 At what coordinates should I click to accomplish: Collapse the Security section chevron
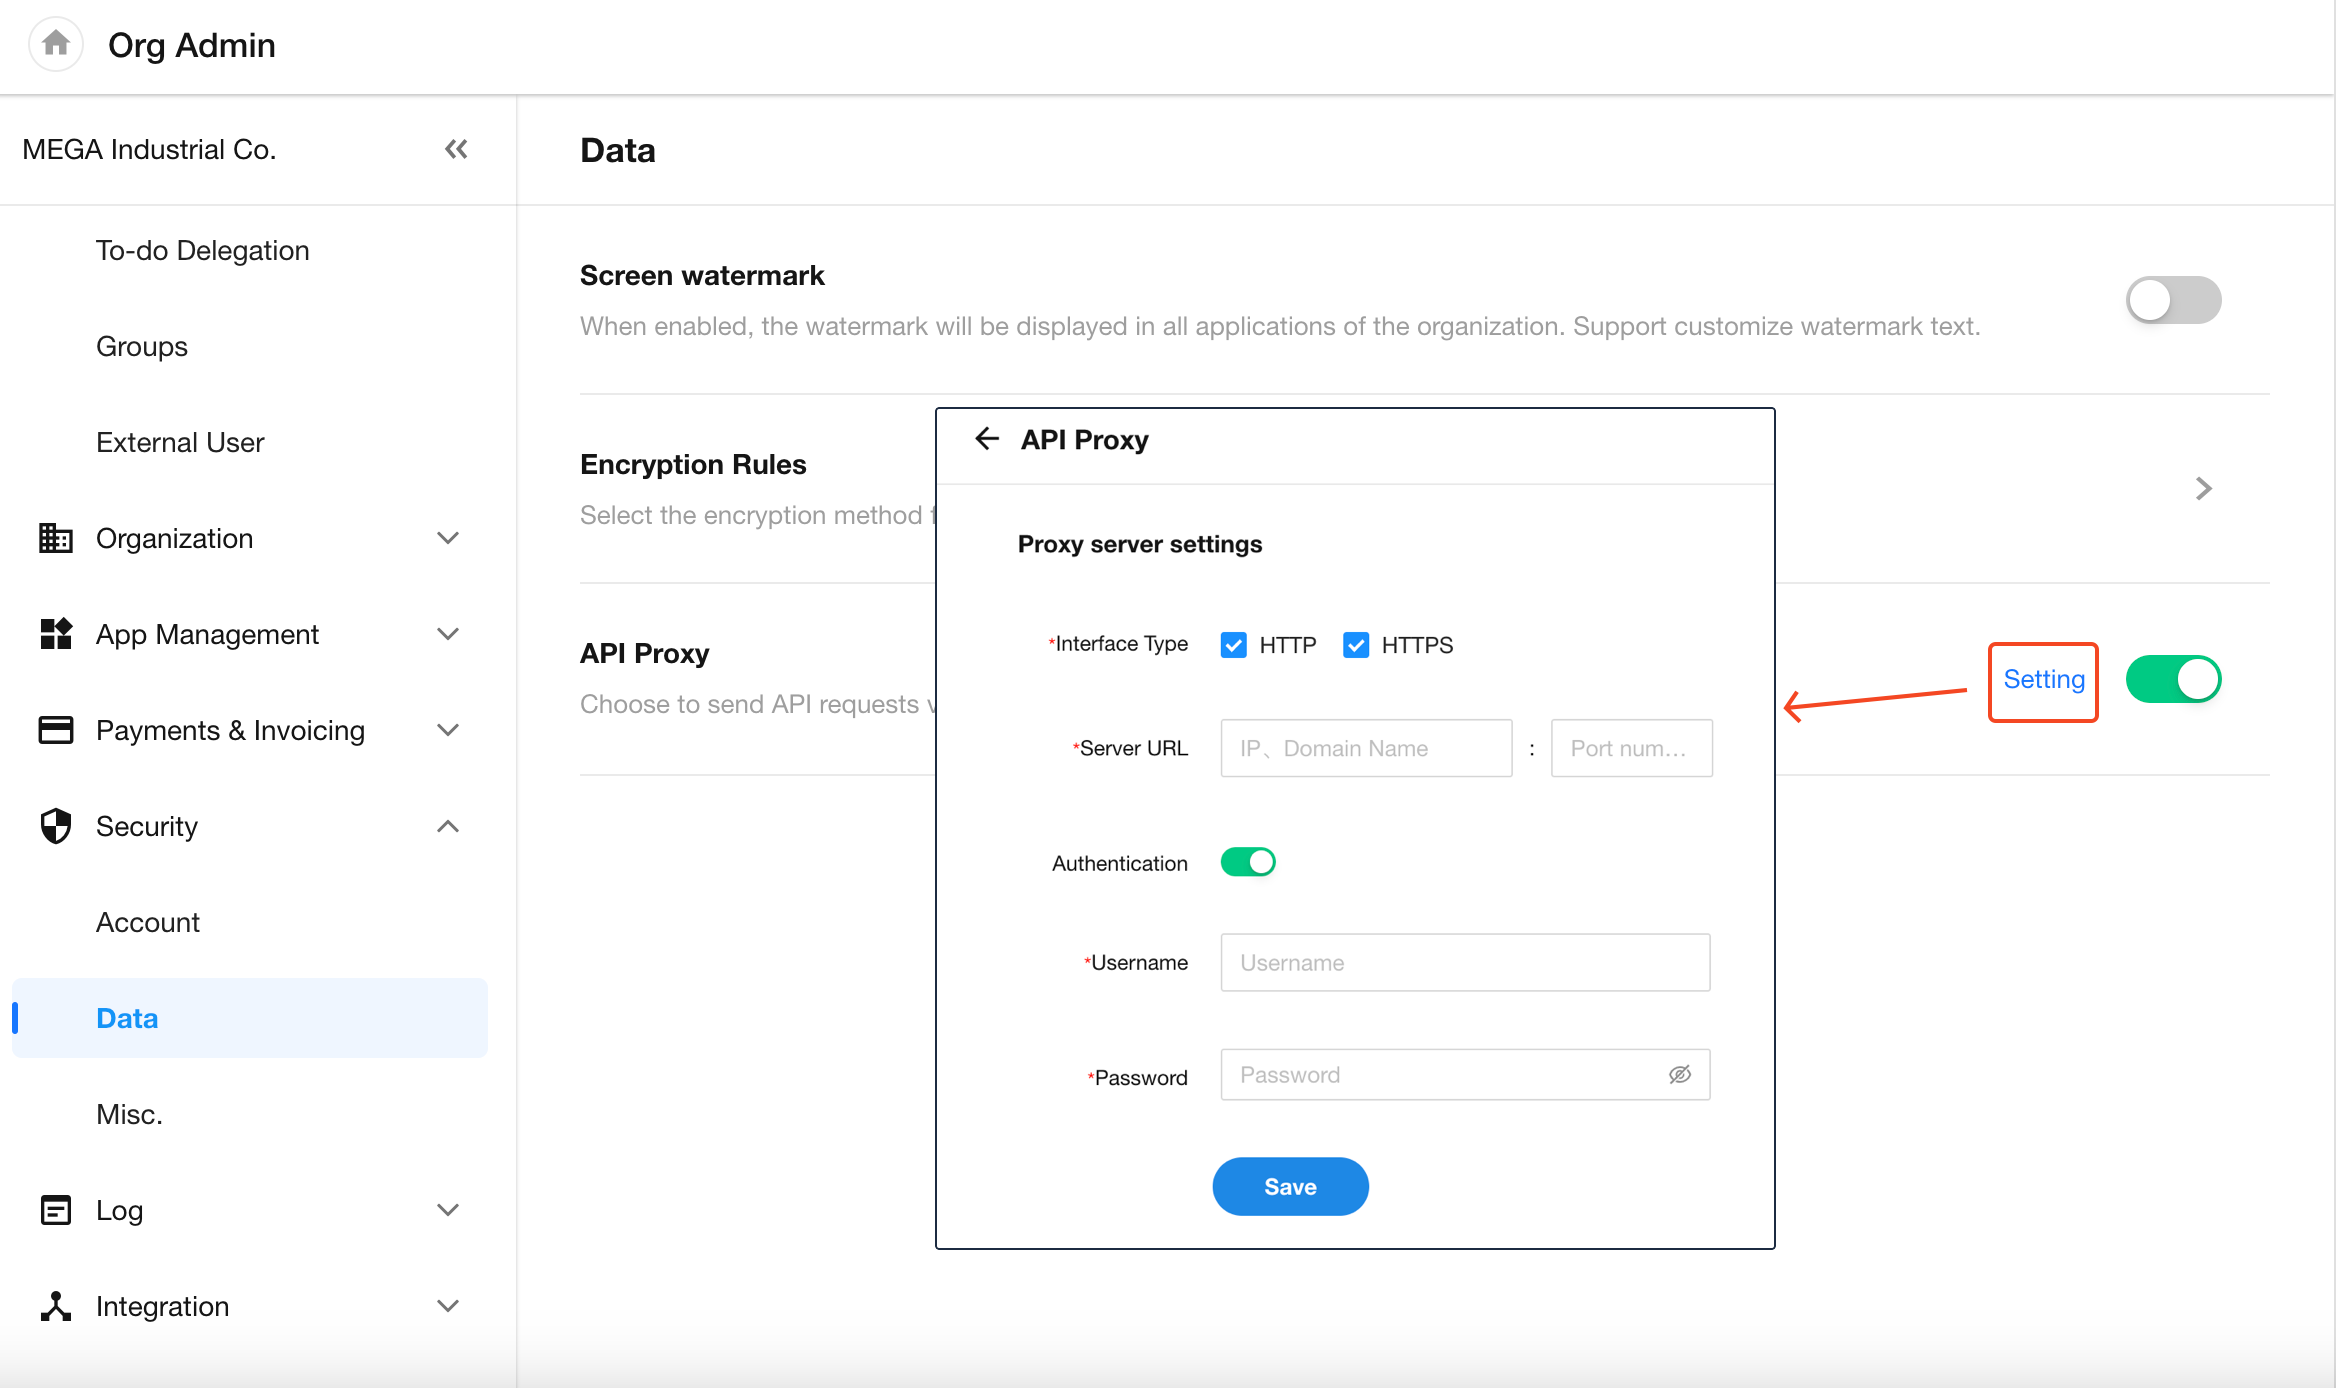click(x=448, y=826)
